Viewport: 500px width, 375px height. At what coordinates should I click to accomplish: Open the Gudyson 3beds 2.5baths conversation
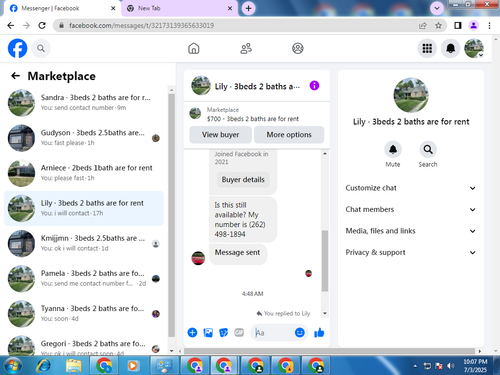coord(83,138)
